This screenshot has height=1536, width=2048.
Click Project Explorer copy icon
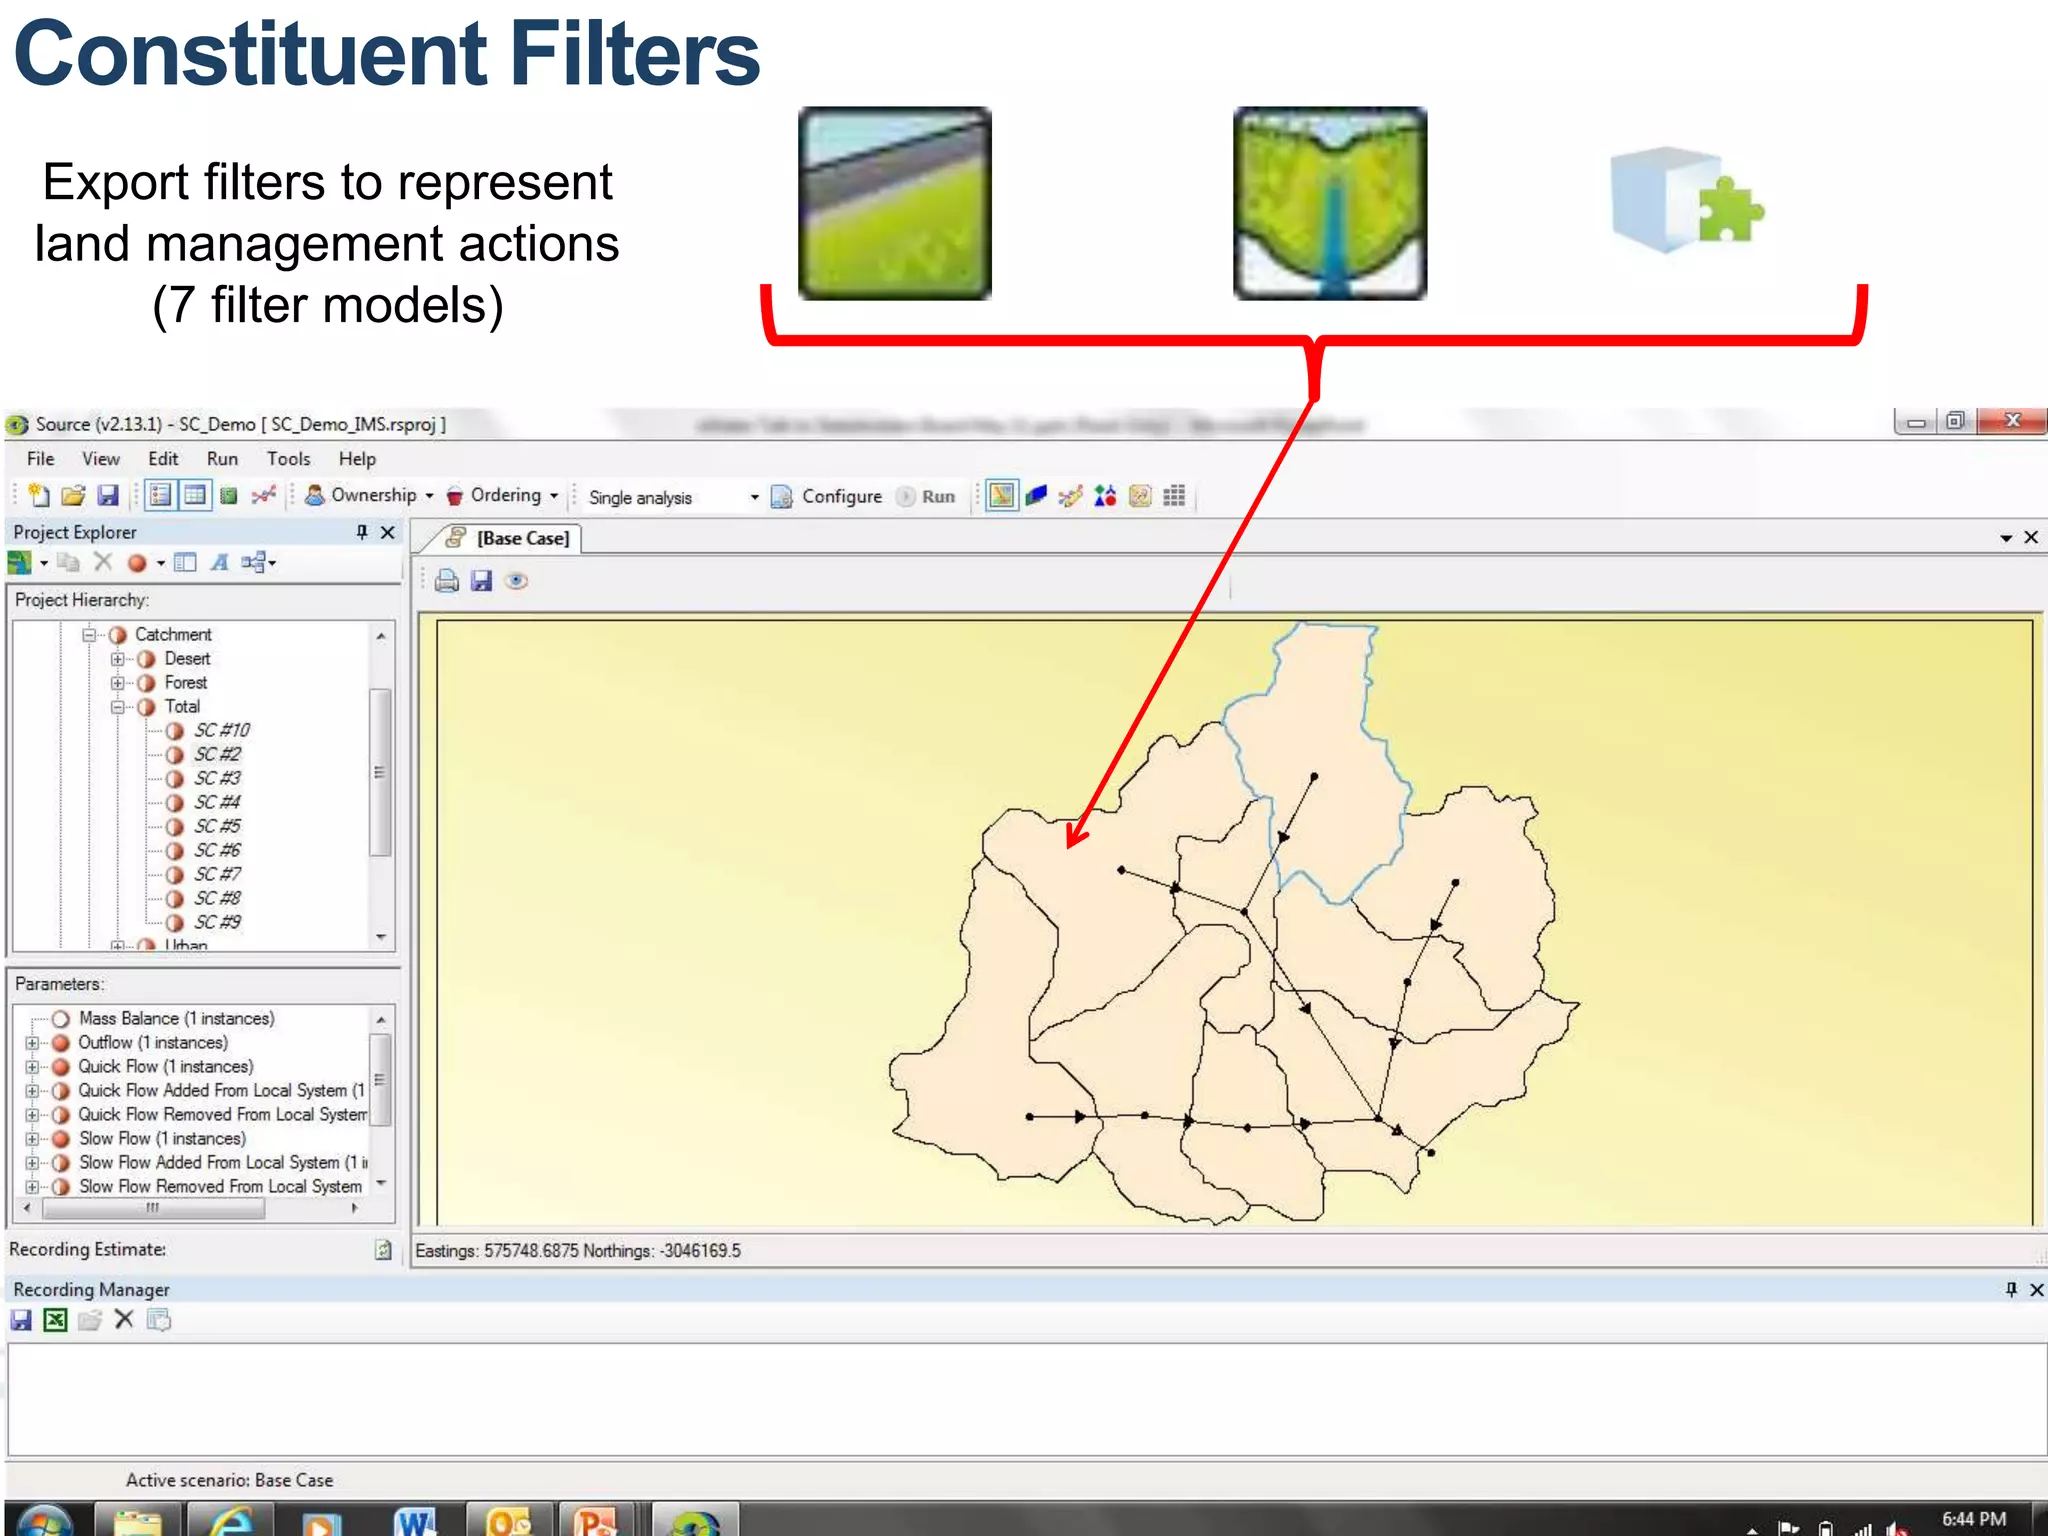coord(68,562)
